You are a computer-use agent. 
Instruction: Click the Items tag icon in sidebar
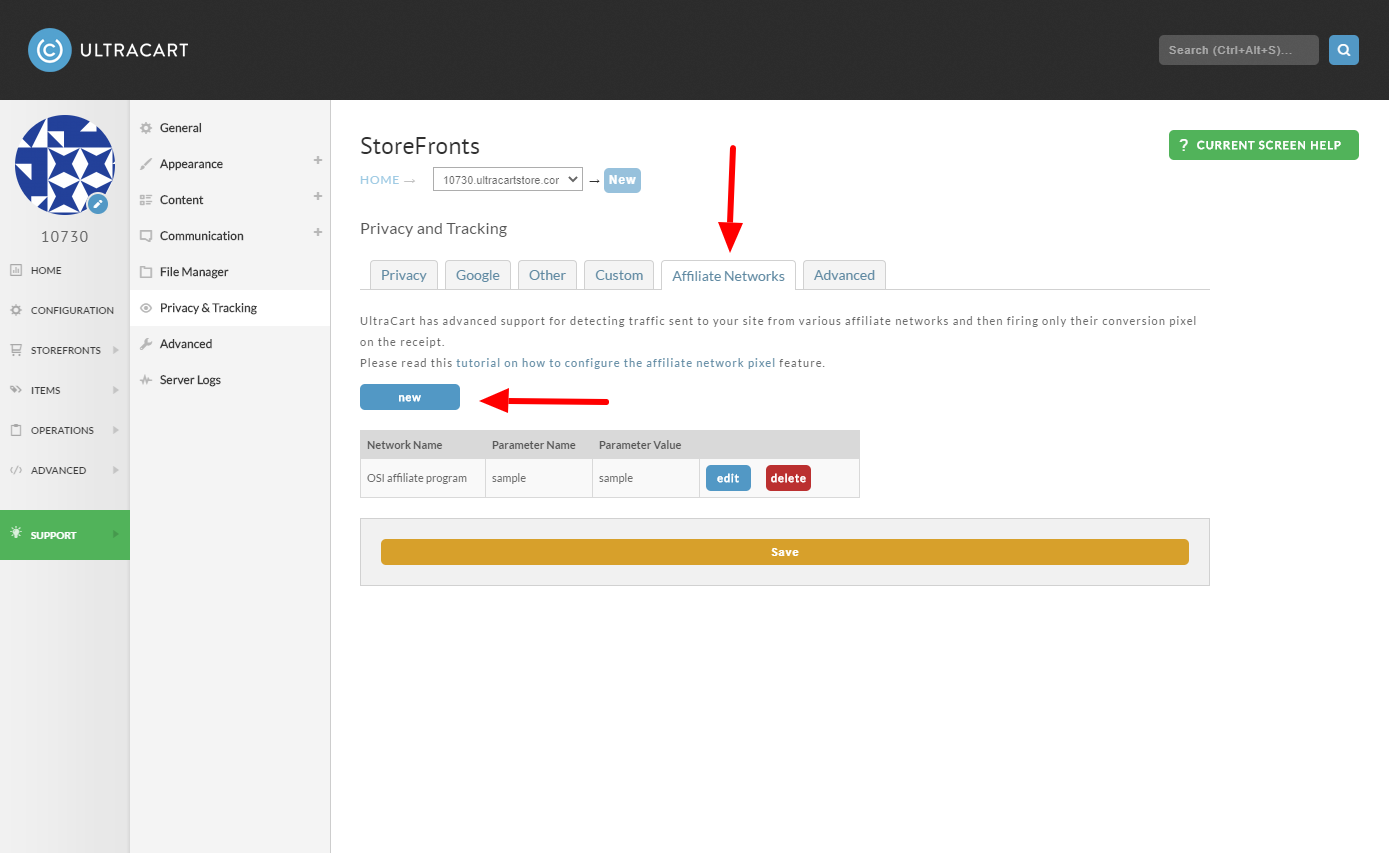point(16,390)
